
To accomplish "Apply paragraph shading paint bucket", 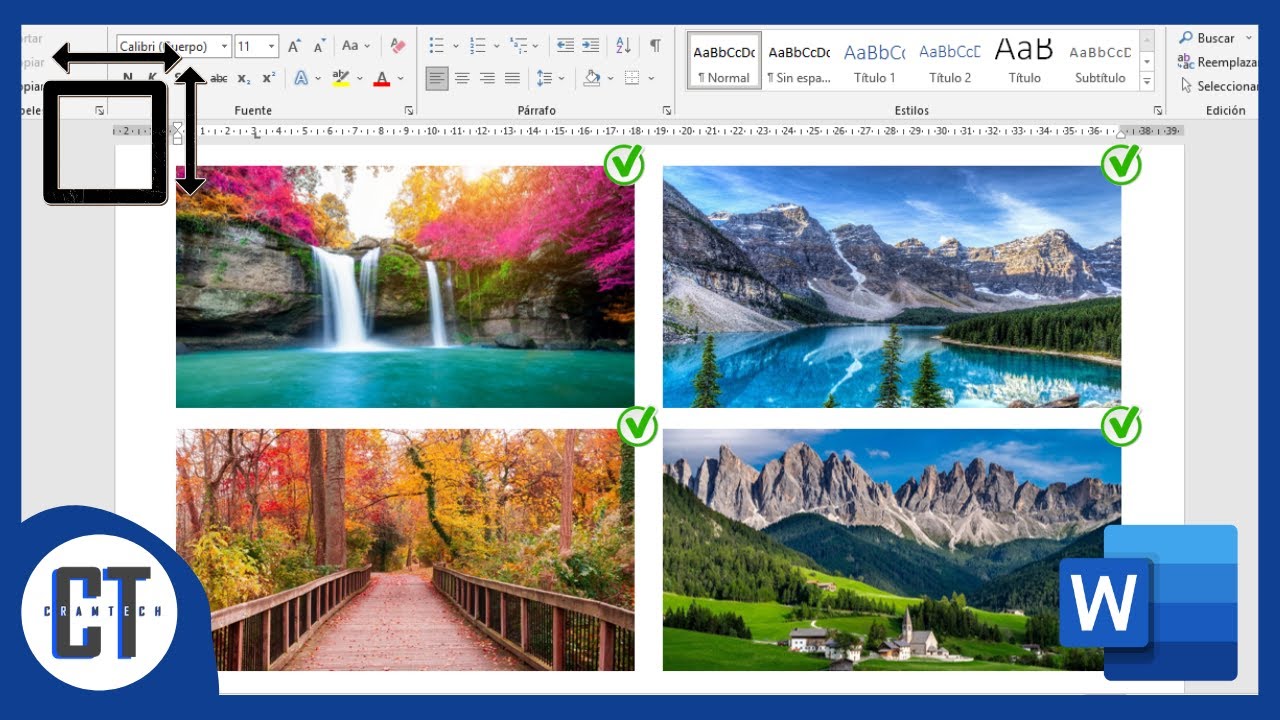I will (592, 78).
